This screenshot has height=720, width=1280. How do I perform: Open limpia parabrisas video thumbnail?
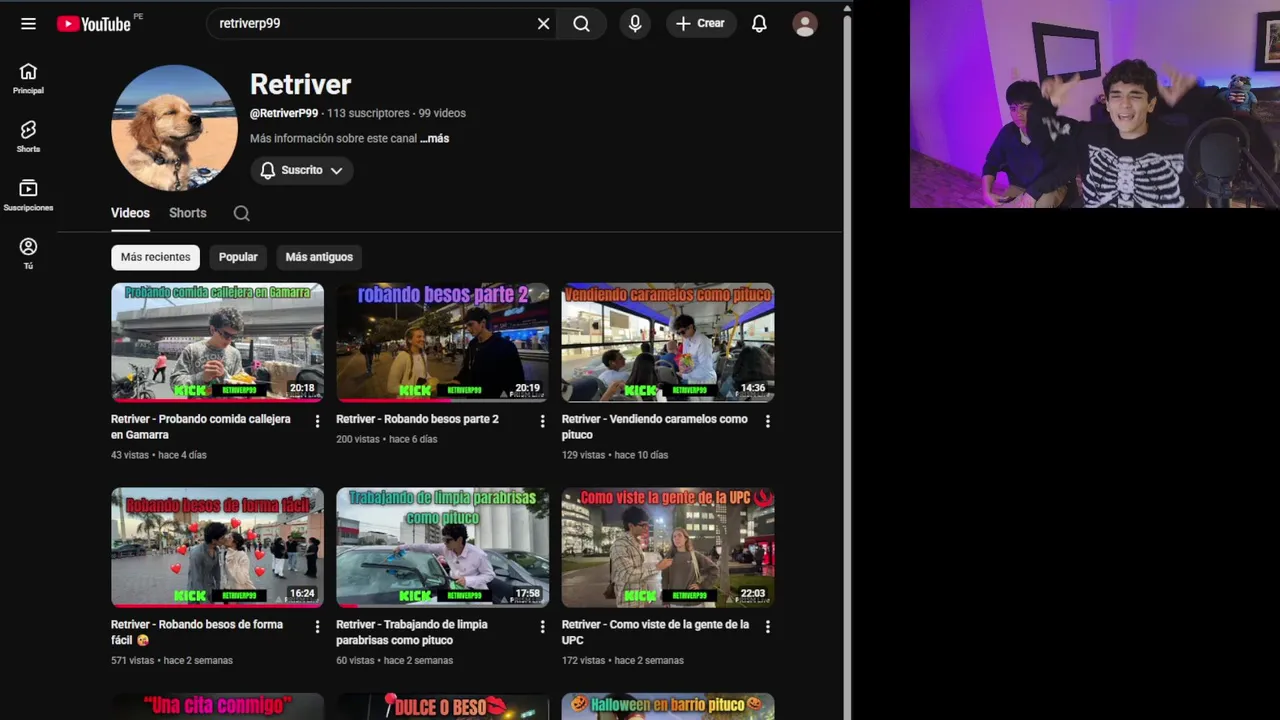click(x=442, y=547)
